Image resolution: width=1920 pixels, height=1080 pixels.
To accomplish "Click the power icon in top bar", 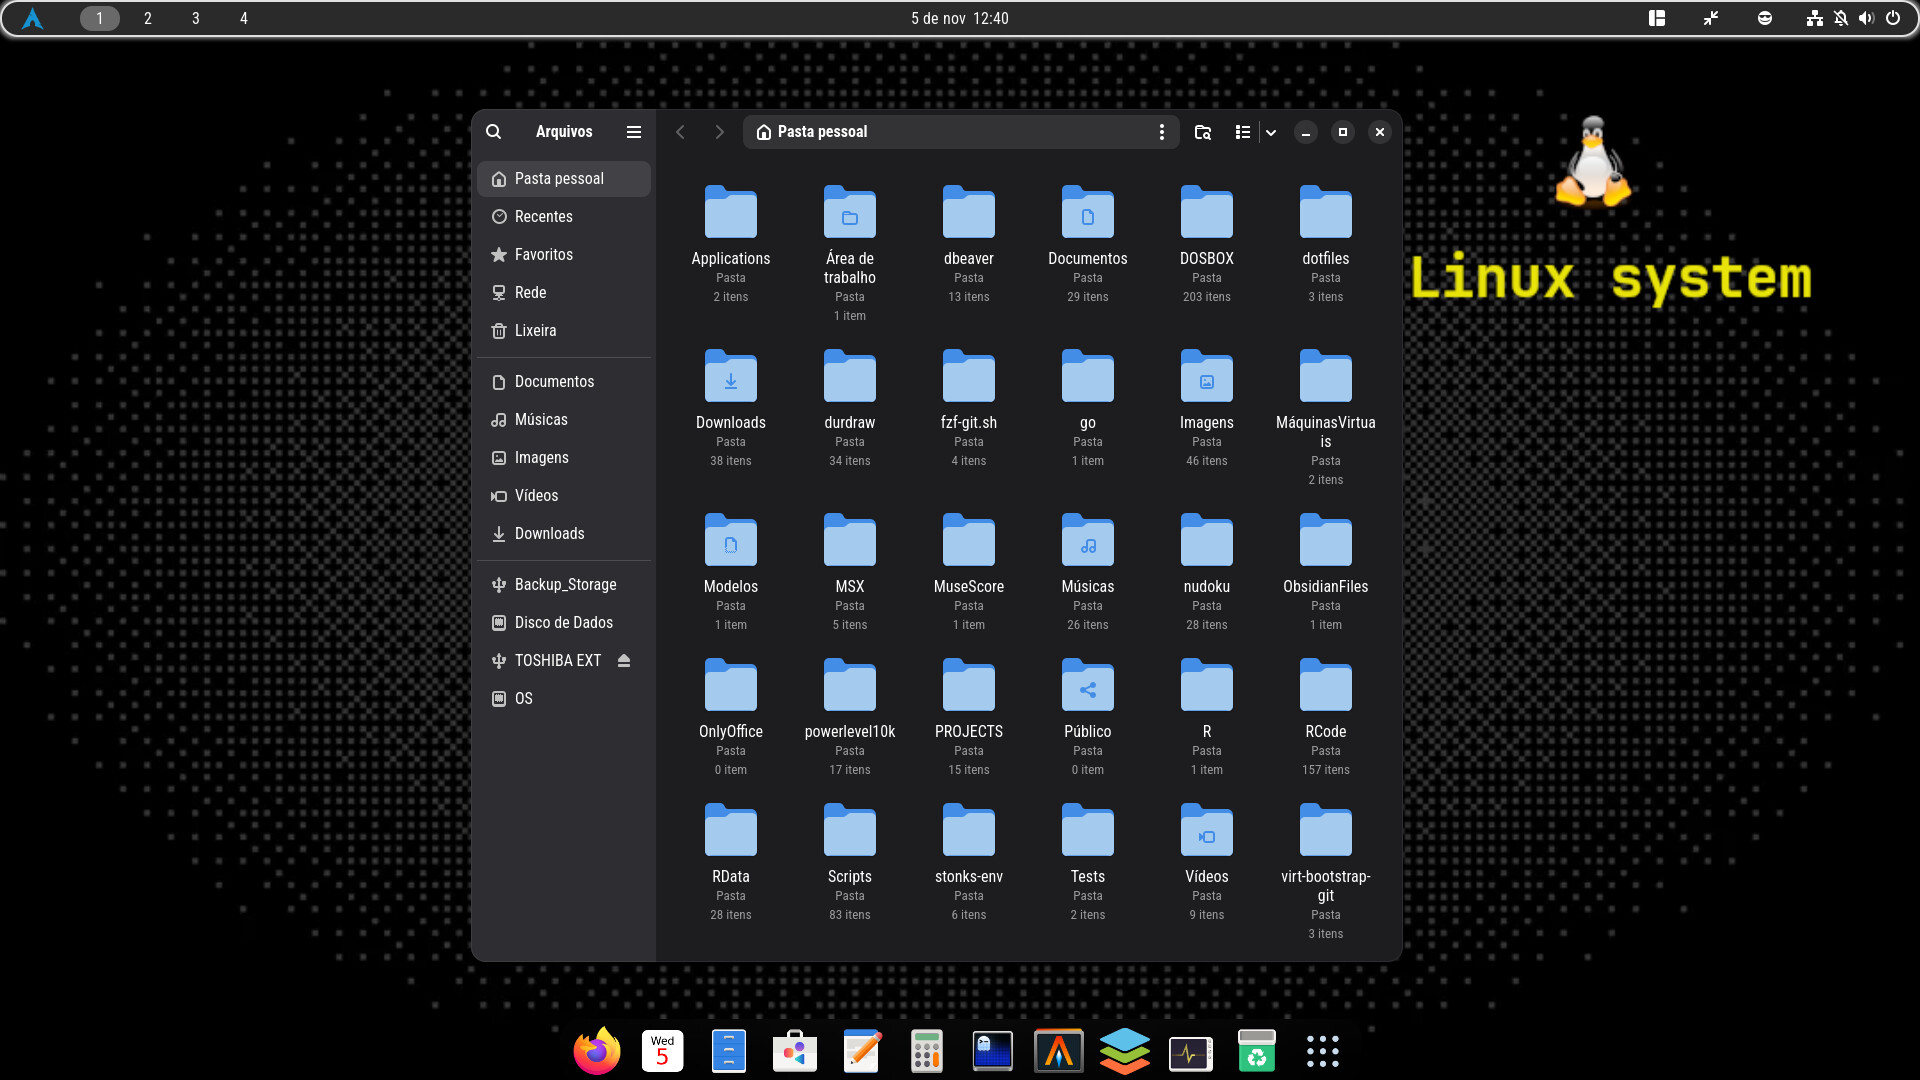I will click(1893, 19).
